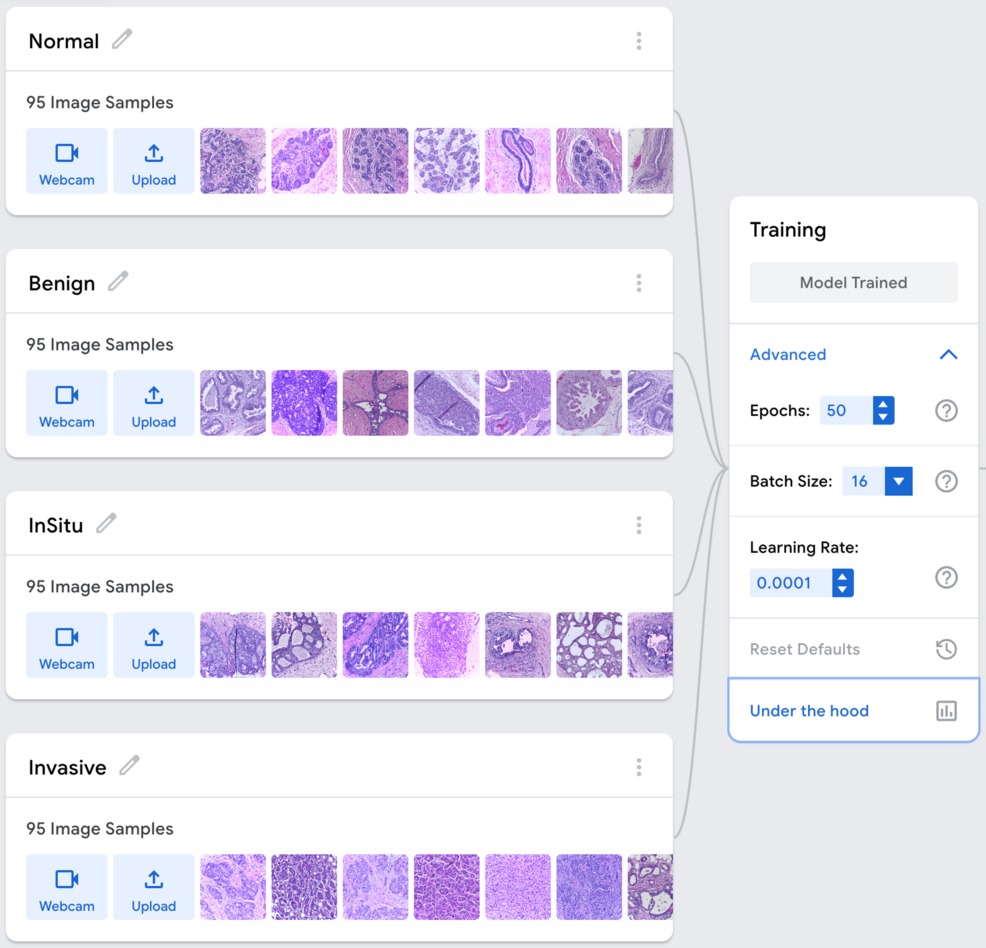This screenshot has height=948, width=986.
Task: Click the upload icon in the Invasive class
Action: tap(153, 878)
